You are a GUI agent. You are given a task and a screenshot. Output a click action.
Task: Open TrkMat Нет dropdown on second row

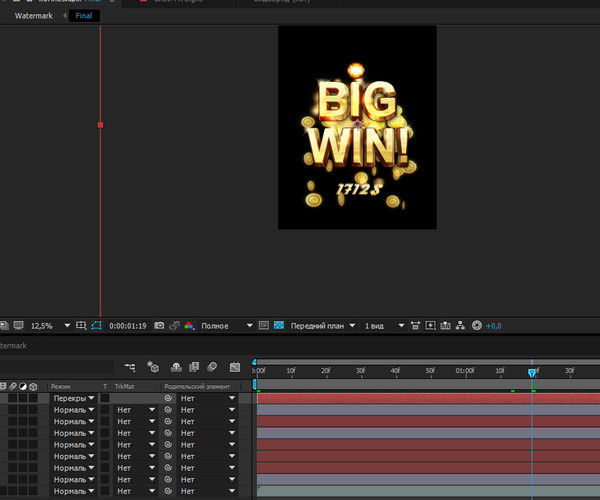pos(135,410)
